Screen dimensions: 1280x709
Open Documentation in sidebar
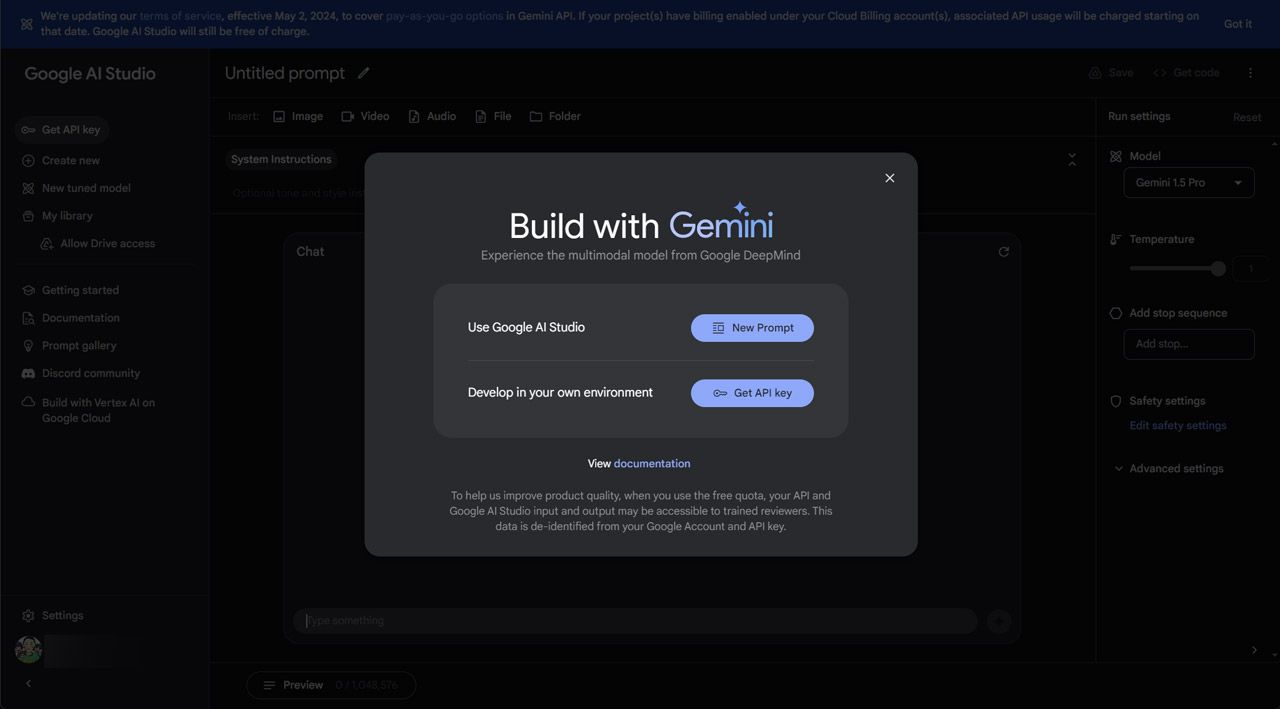70,318
